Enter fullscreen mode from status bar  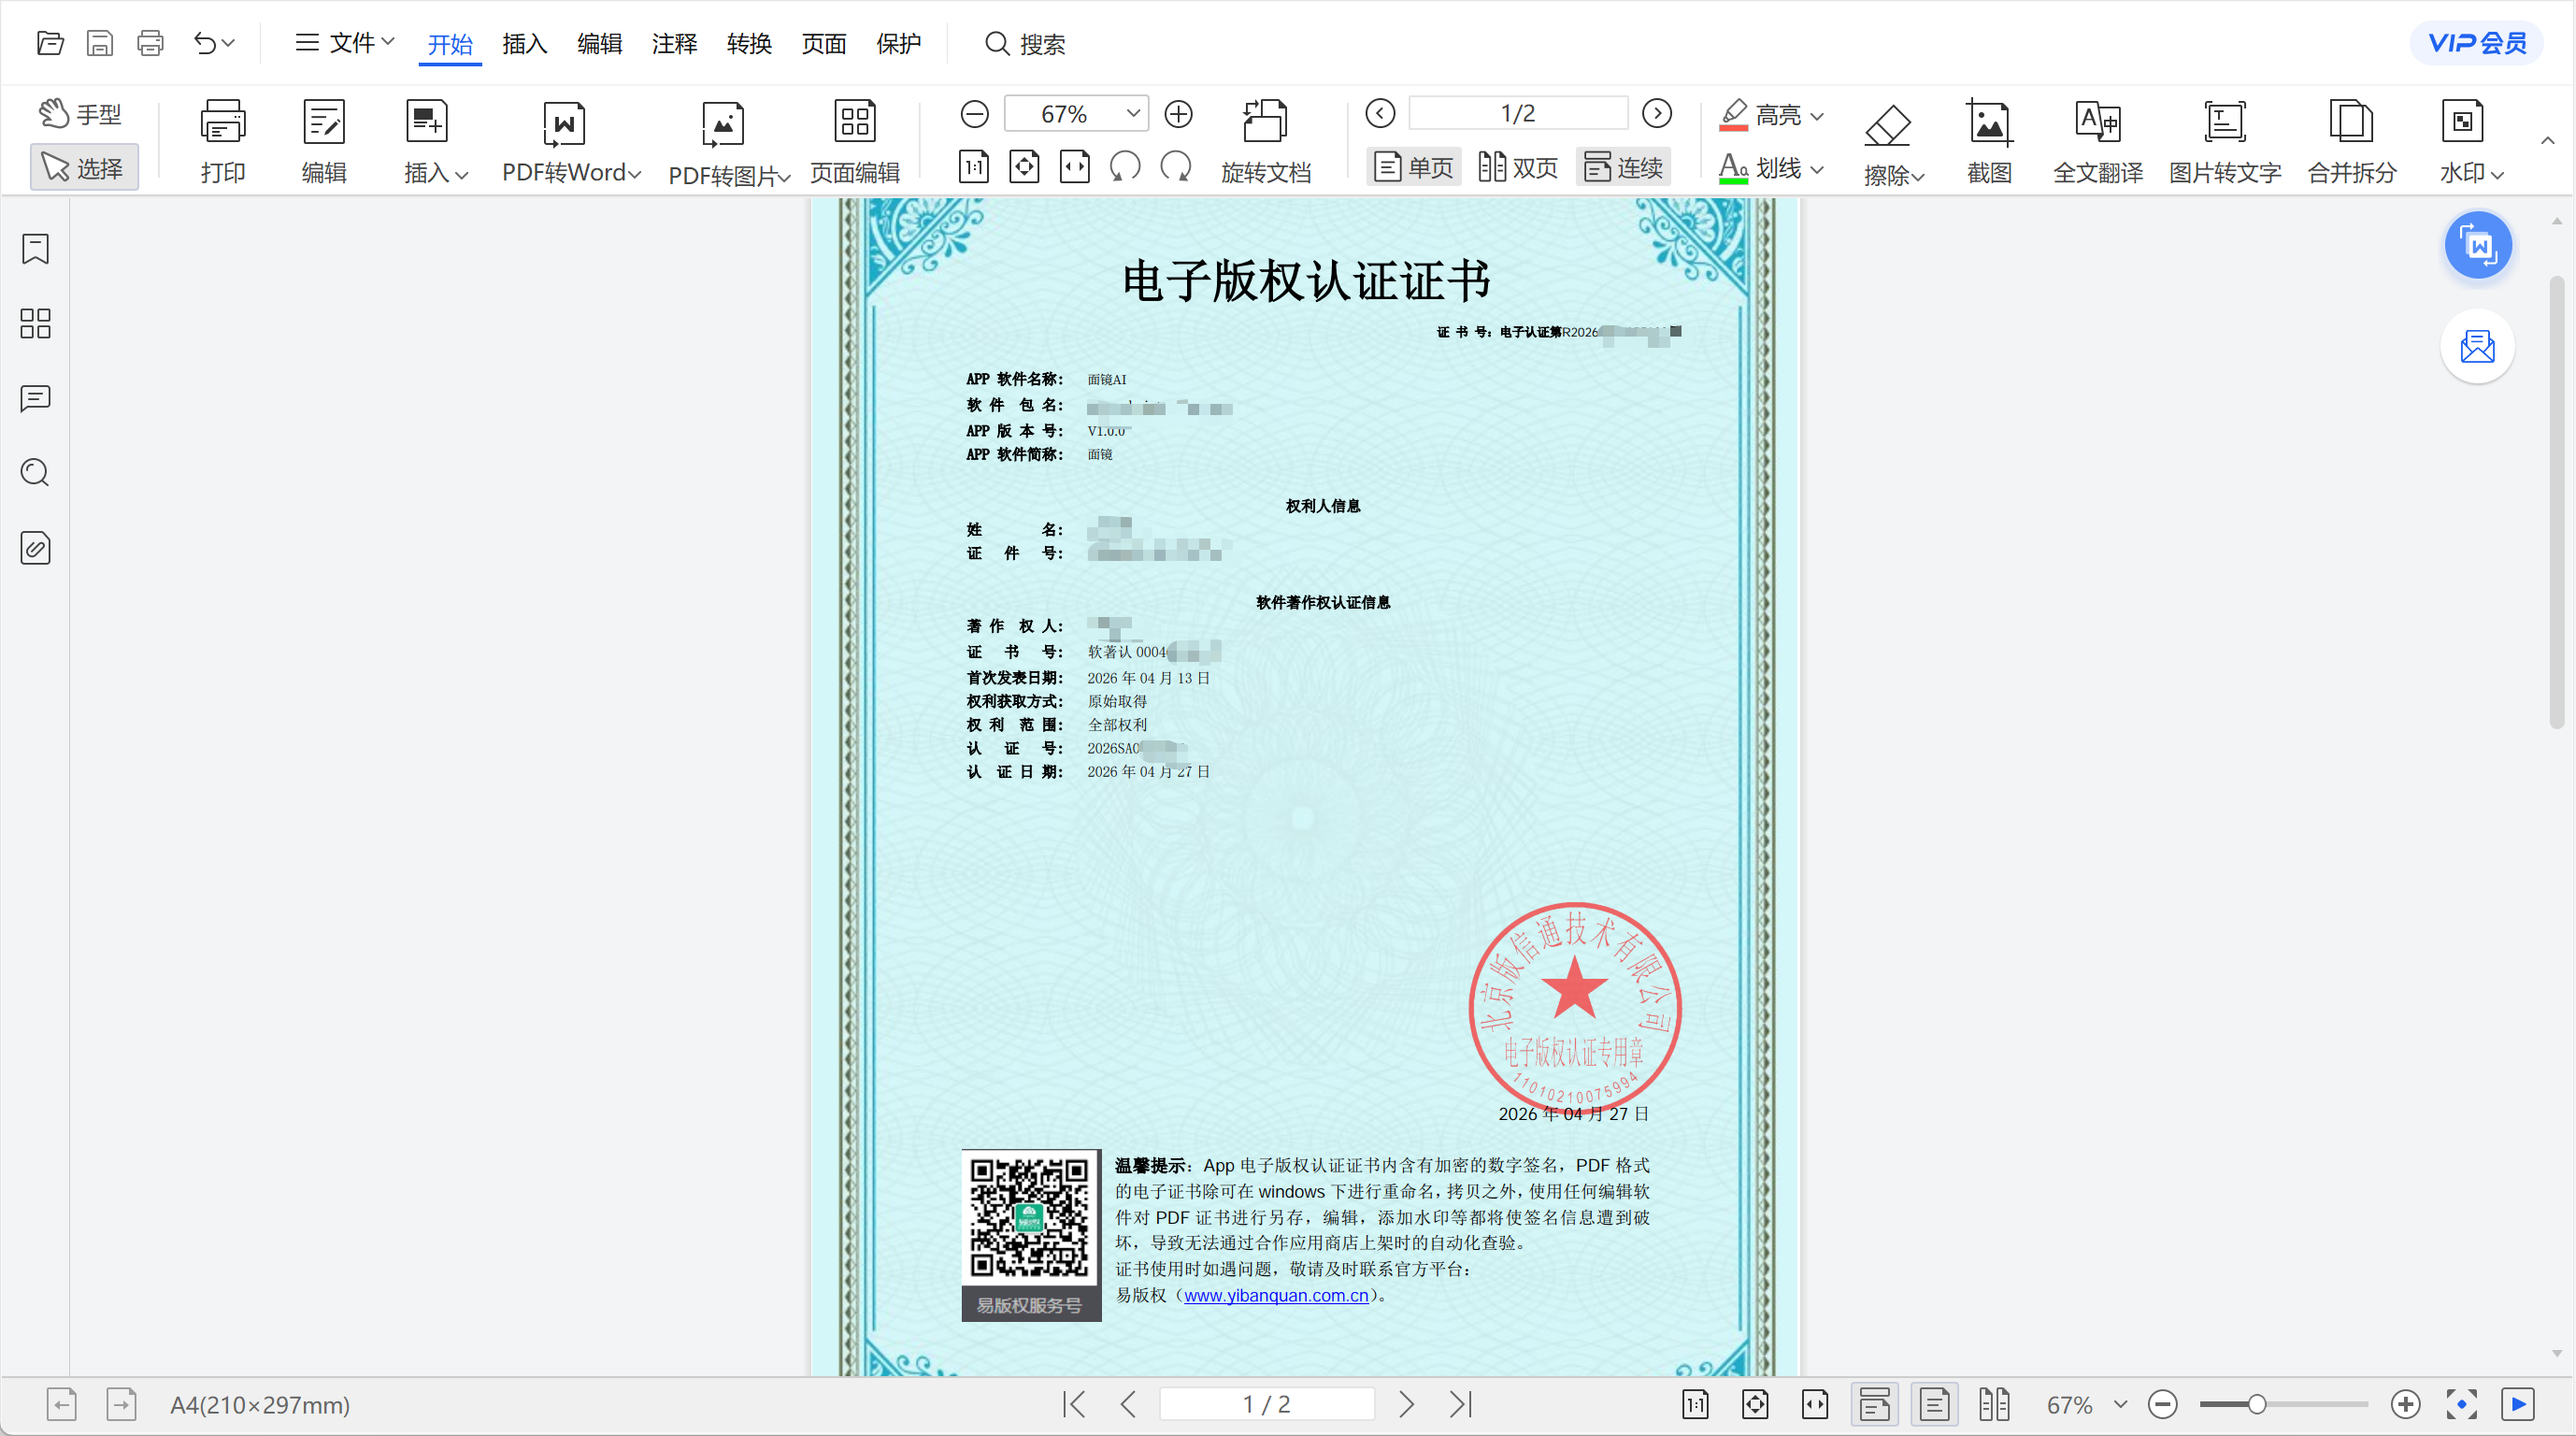2462,1404
